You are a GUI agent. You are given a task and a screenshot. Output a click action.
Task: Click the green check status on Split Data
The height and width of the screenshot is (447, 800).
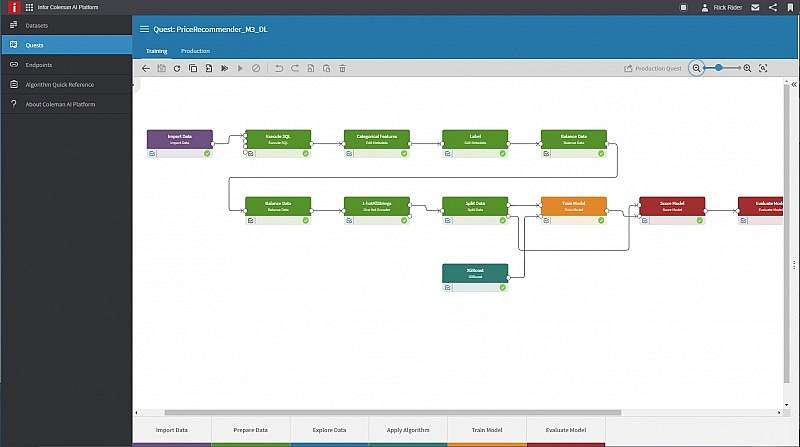[503, 220]
